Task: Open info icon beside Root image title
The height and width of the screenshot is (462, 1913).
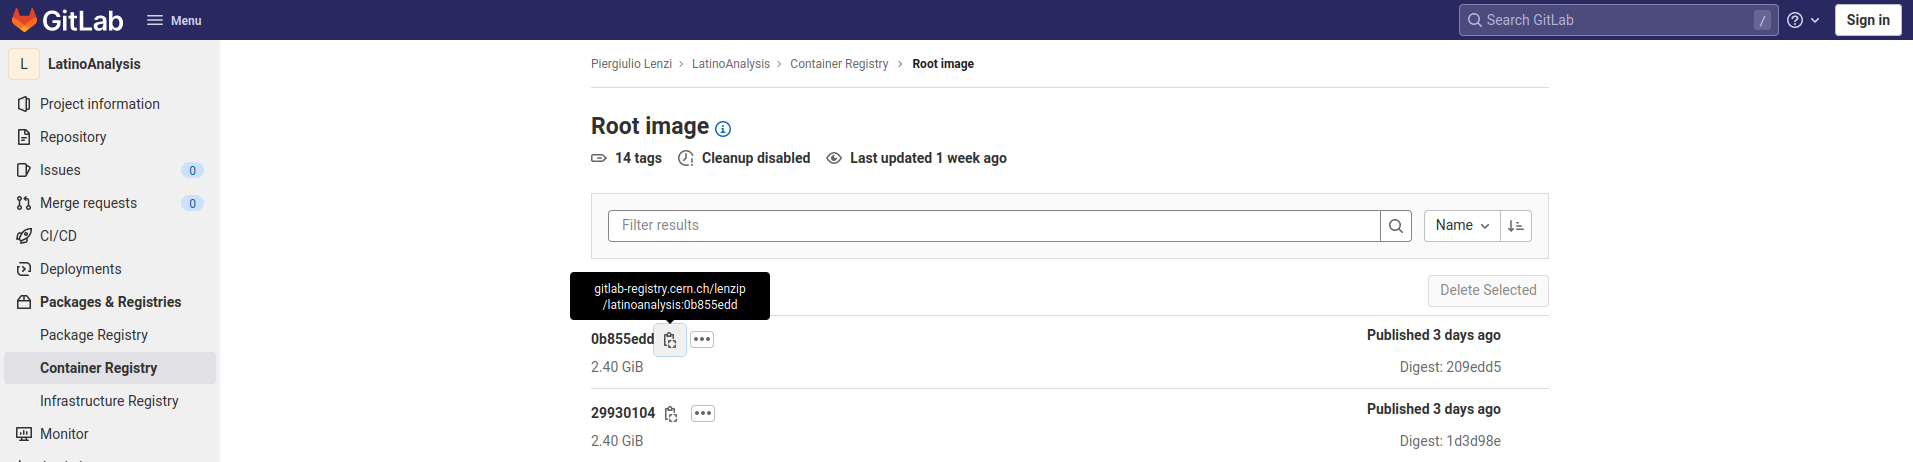Action: (x=723, y=129)
